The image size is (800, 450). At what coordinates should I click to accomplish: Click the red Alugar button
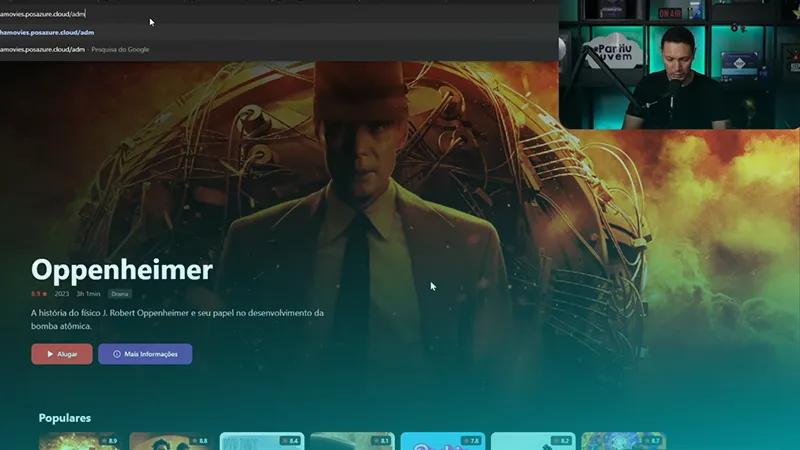(x=62, y=354)
